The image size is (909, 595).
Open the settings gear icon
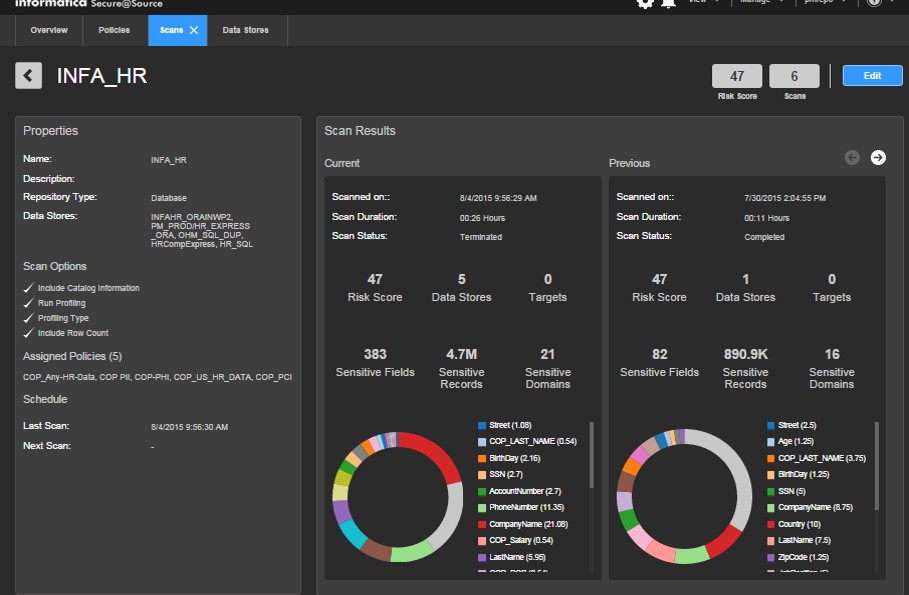645,3
